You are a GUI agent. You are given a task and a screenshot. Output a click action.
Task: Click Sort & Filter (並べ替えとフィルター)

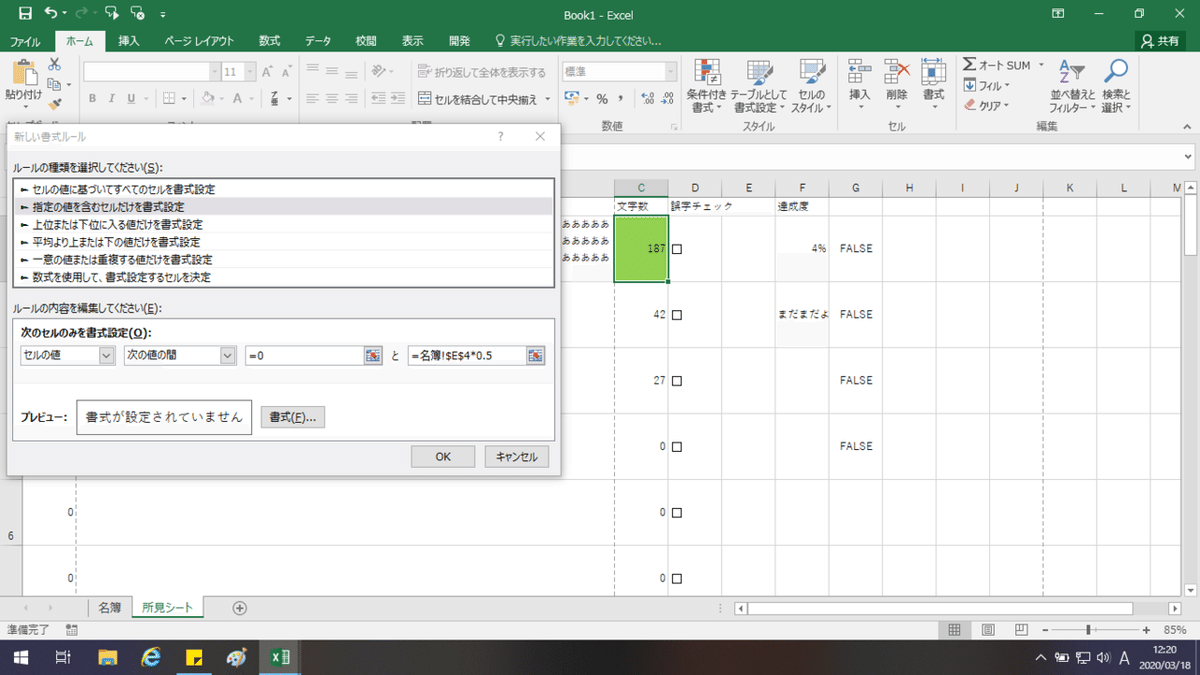pyautogui.click(x=1072, y=85)
